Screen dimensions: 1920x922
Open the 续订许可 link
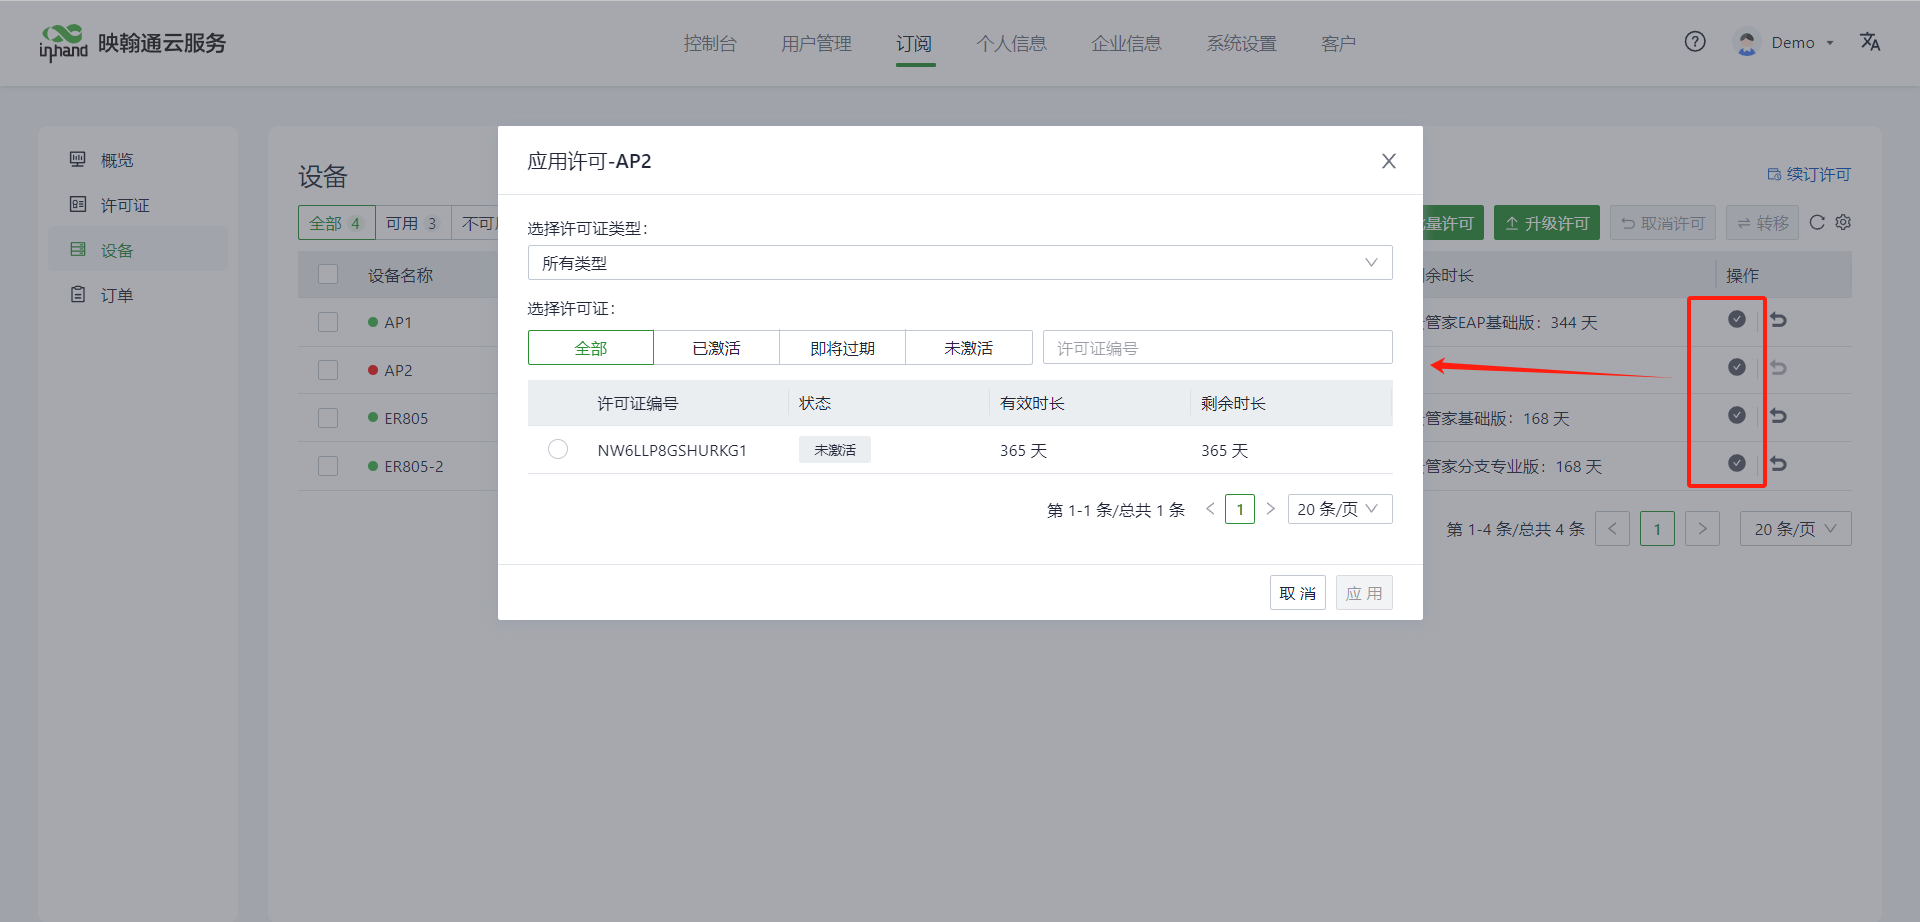point(1809,174)
